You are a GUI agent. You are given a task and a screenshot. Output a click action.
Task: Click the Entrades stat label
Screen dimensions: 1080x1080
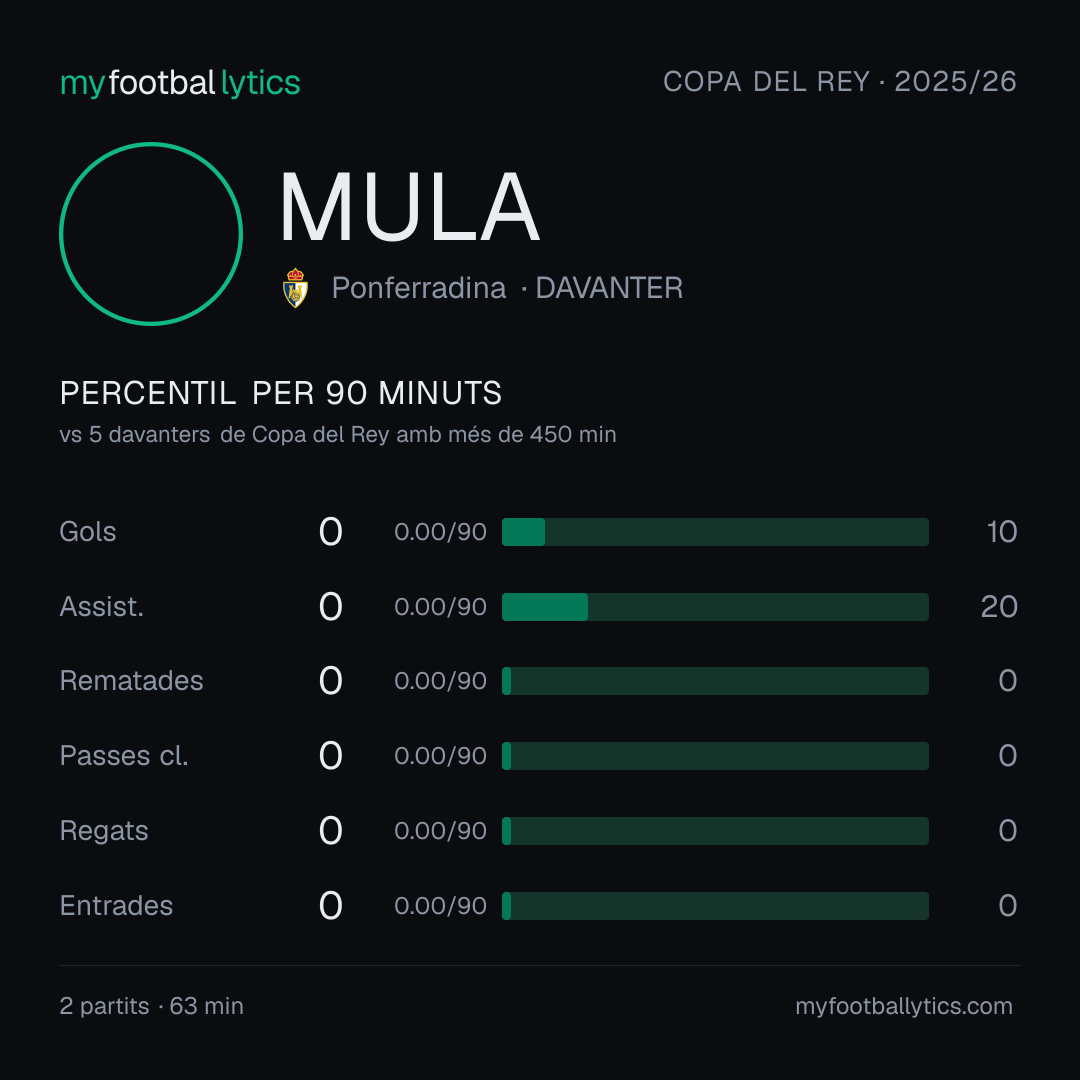pos(116,906)
